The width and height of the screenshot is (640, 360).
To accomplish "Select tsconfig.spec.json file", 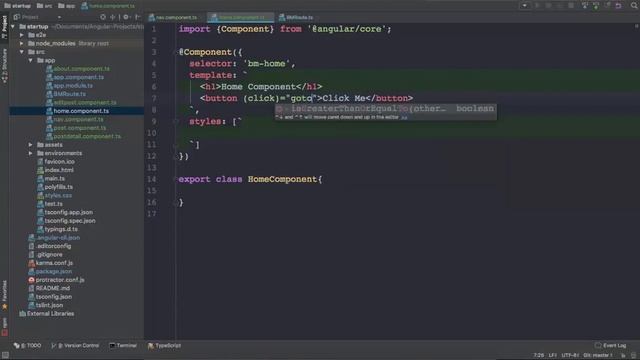I will click(66, 221).
